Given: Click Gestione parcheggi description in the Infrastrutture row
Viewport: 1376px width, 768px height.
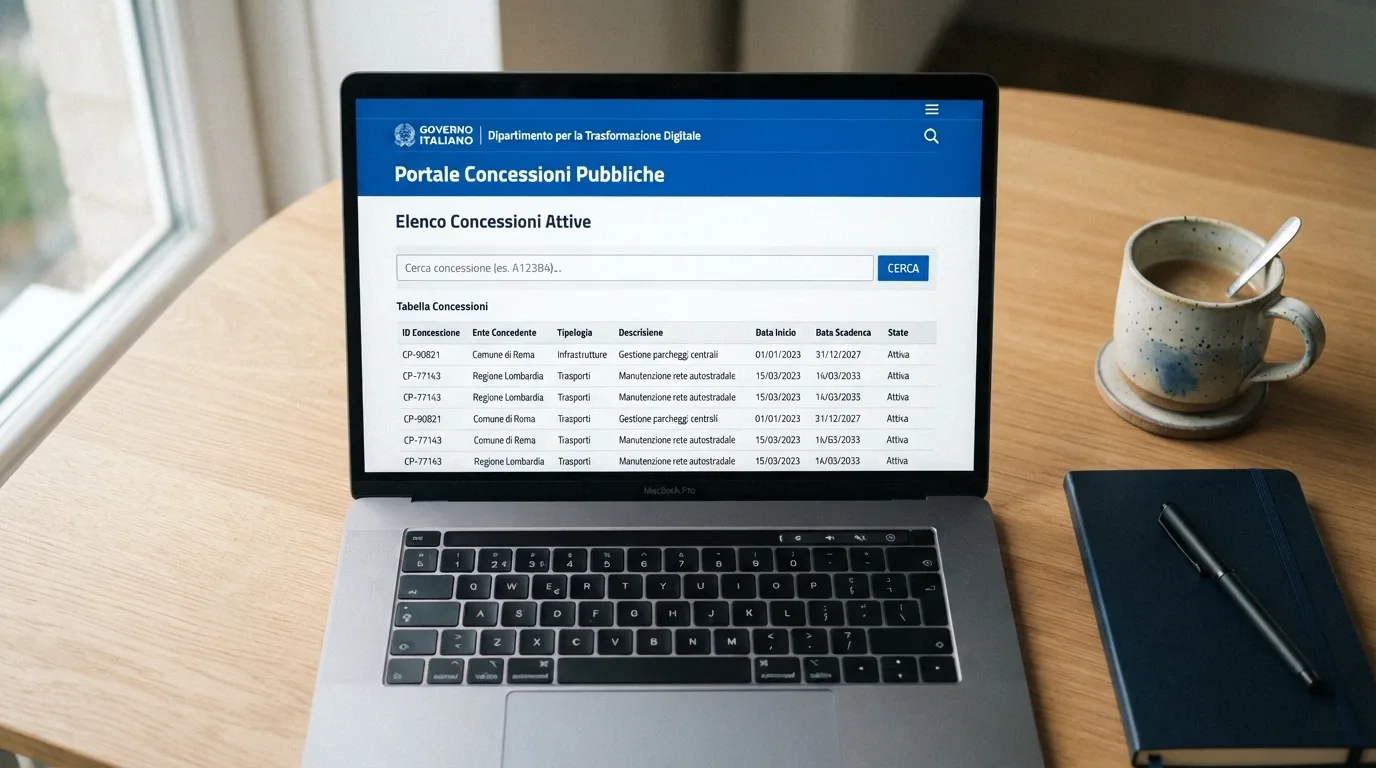Looking at the screenshot, I should [668, 355].
